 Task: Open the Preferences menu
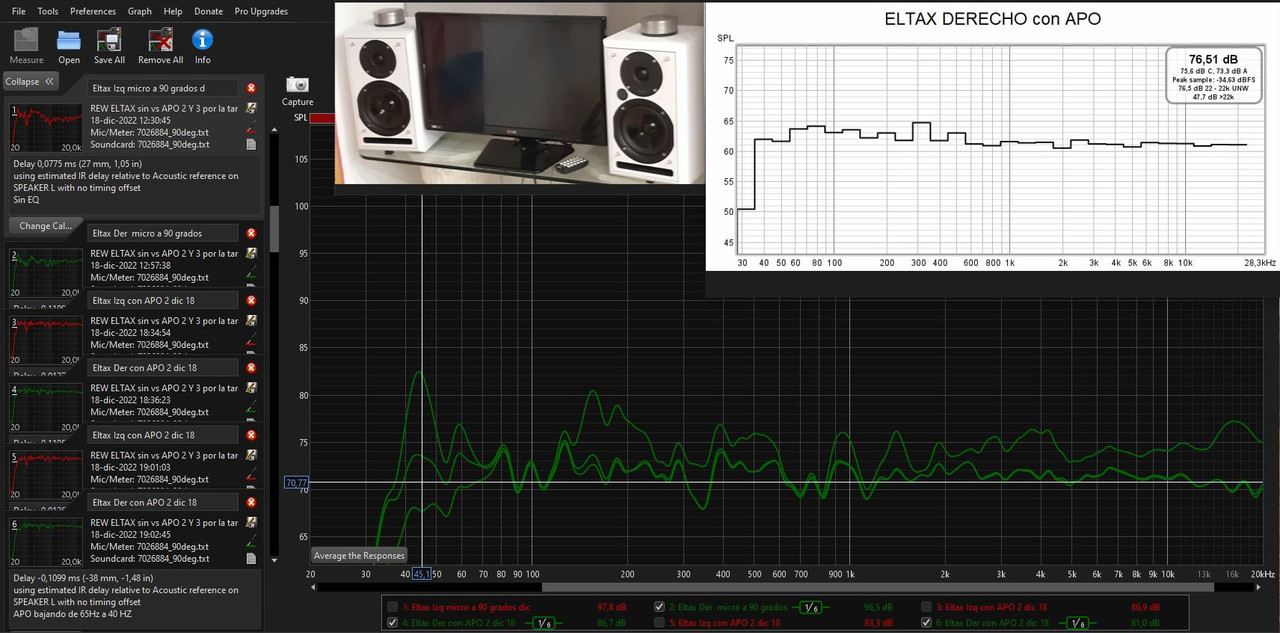click(x=93, y=11)
